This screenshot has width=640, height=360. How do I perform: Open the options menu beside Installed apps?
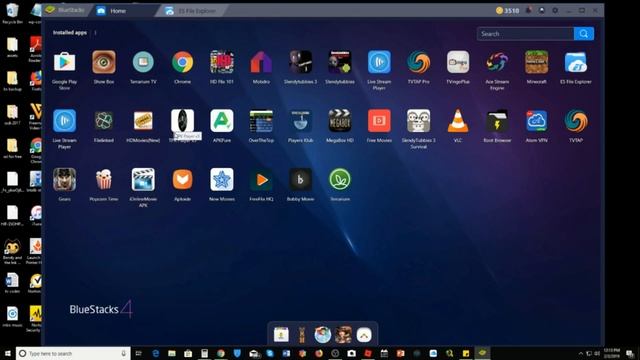click(96, 33)
